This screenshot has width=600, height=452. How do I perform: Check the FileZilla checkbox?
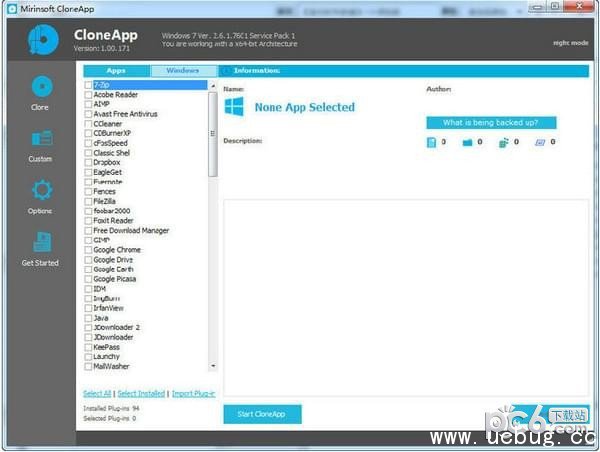pos(88,201)
